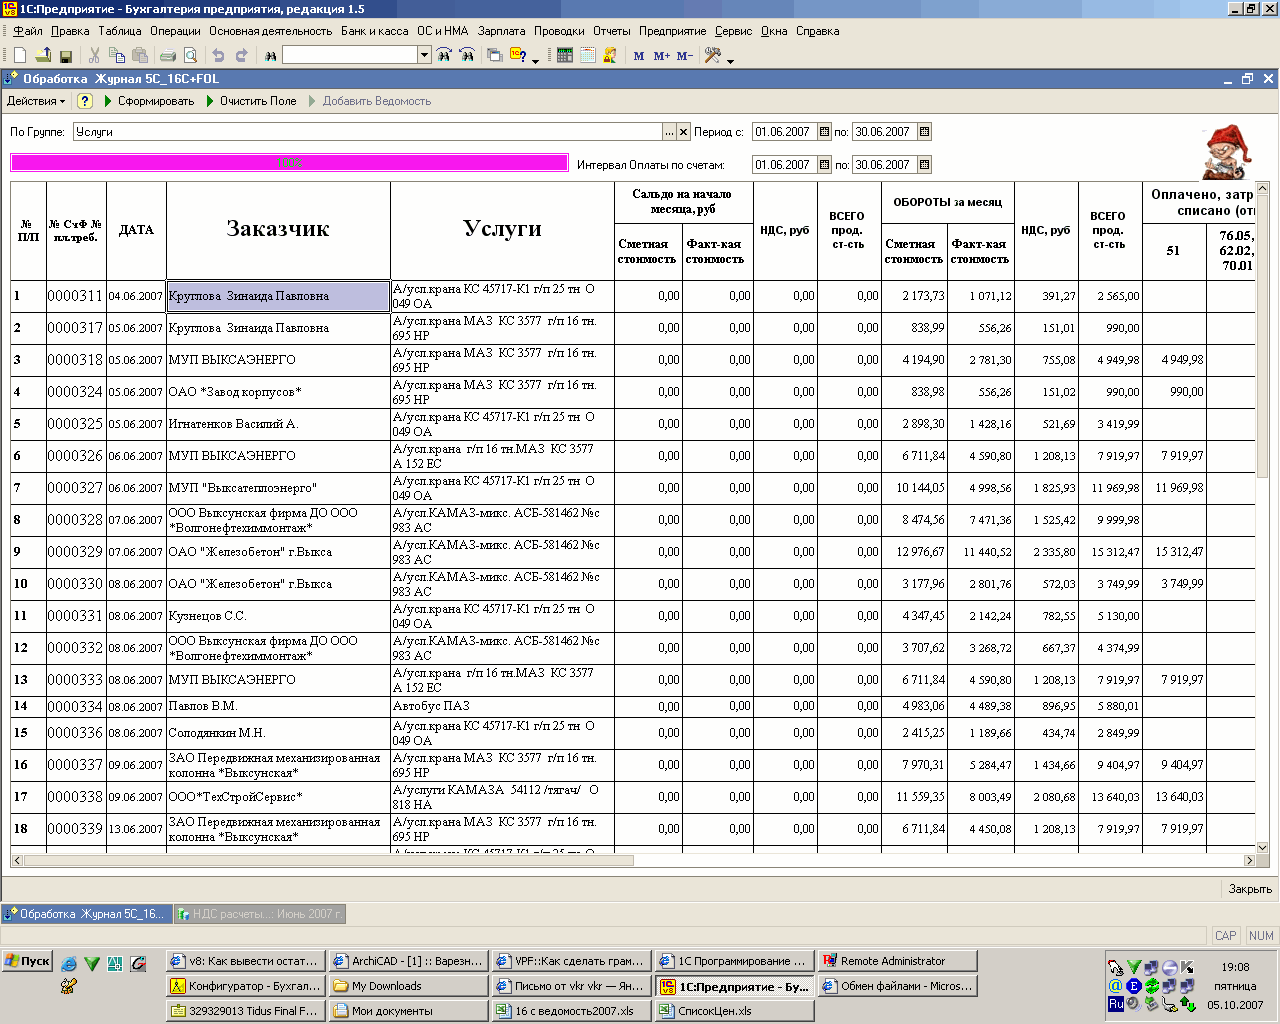Click the M+ memory add button
The image size is (1280, 1024).
662,56
